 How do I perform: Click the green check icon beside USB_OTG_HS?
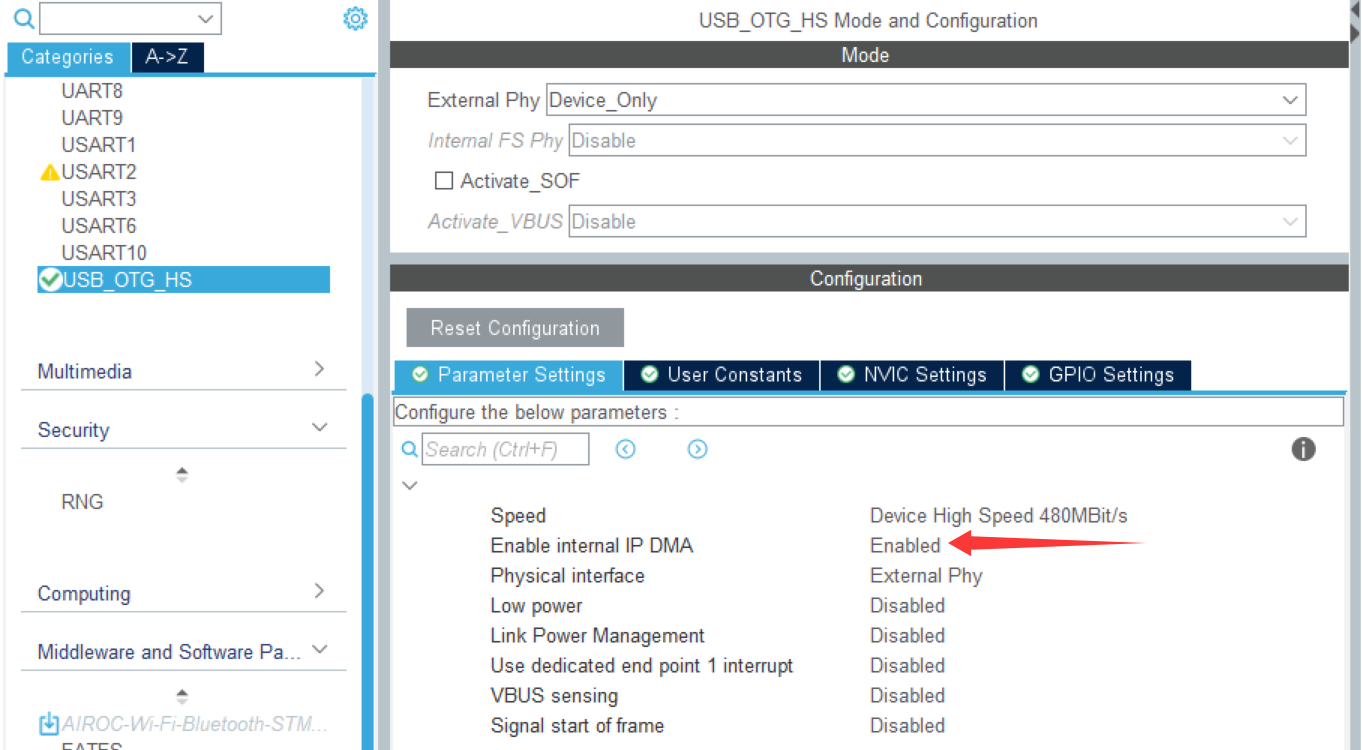49,280
